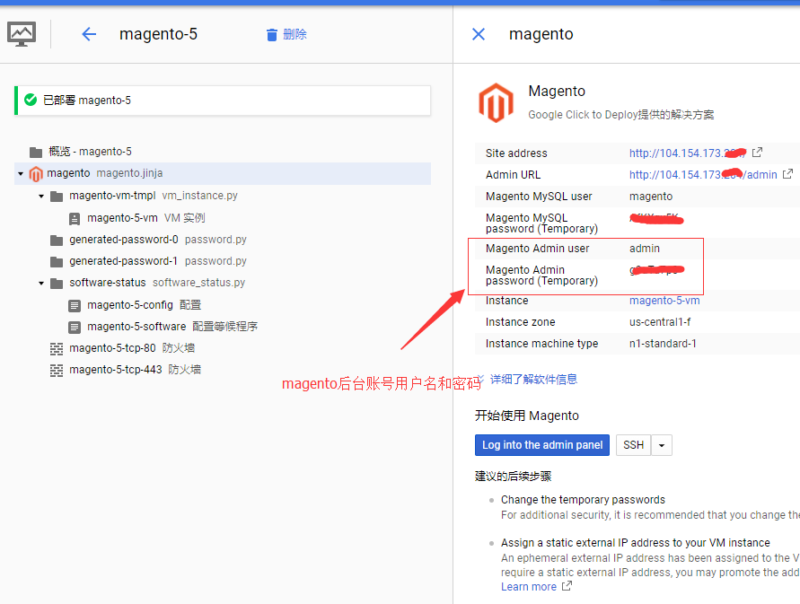
Task: Click Change the temporary passwords text
Action: [583, 499]
